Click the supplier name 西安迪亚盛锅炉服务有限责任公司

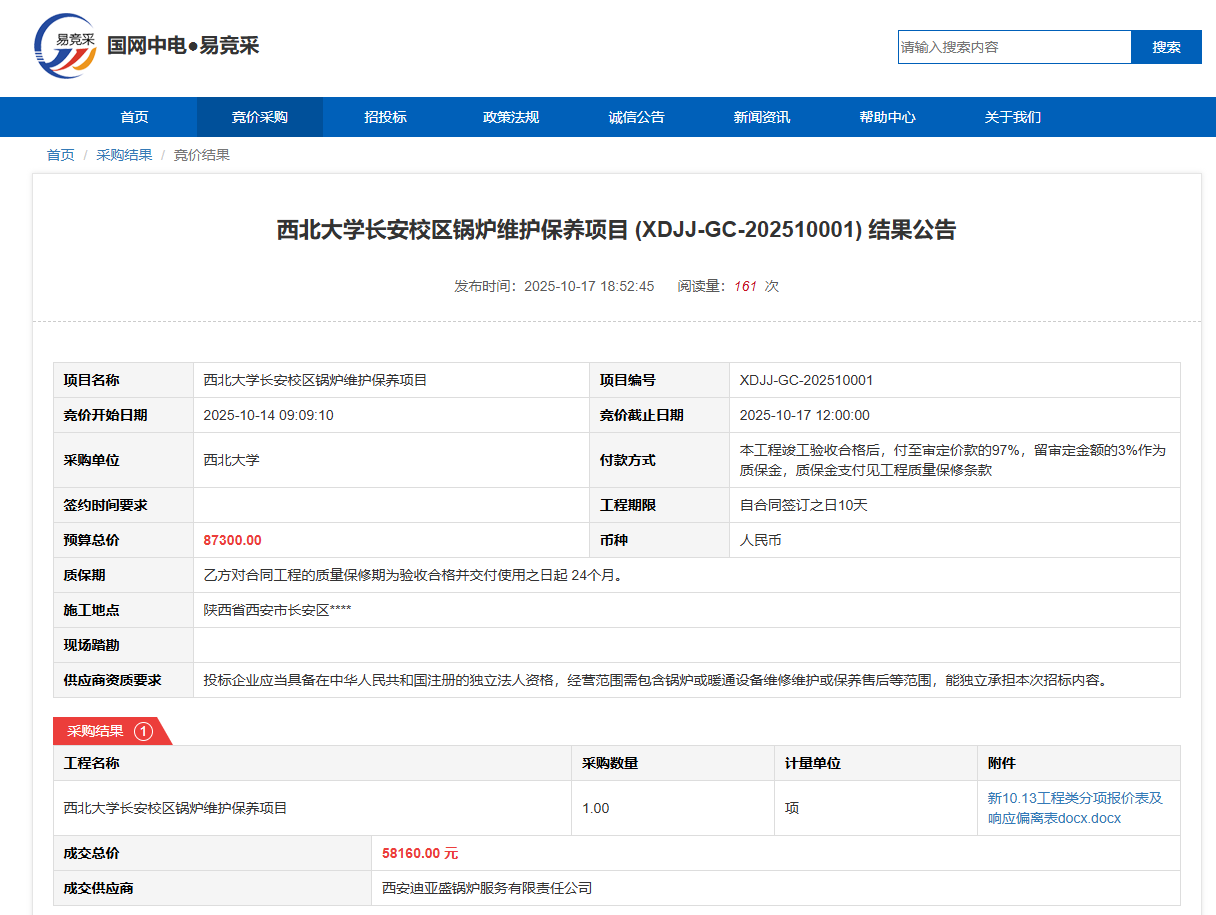pyautogui.click(x=487, y=888)
